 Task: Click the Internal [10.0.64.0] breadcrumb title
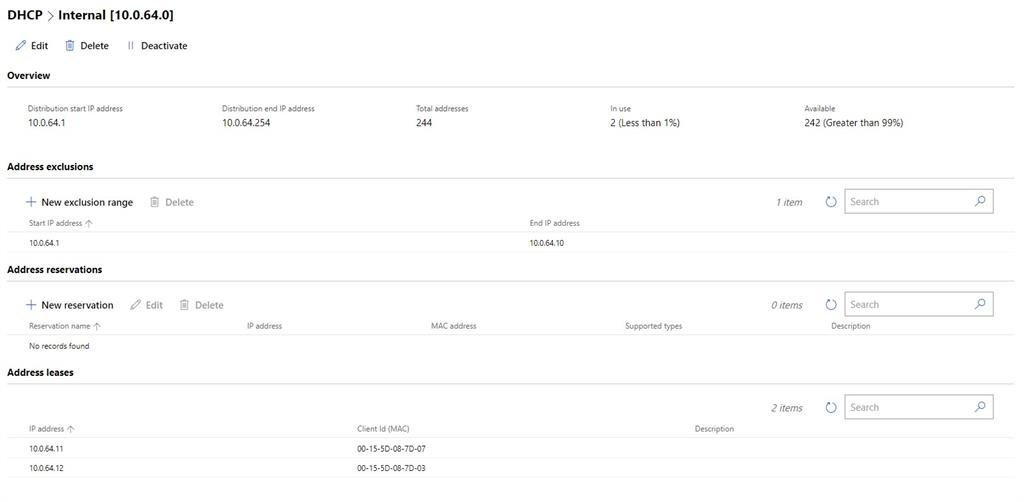[116, 15]
